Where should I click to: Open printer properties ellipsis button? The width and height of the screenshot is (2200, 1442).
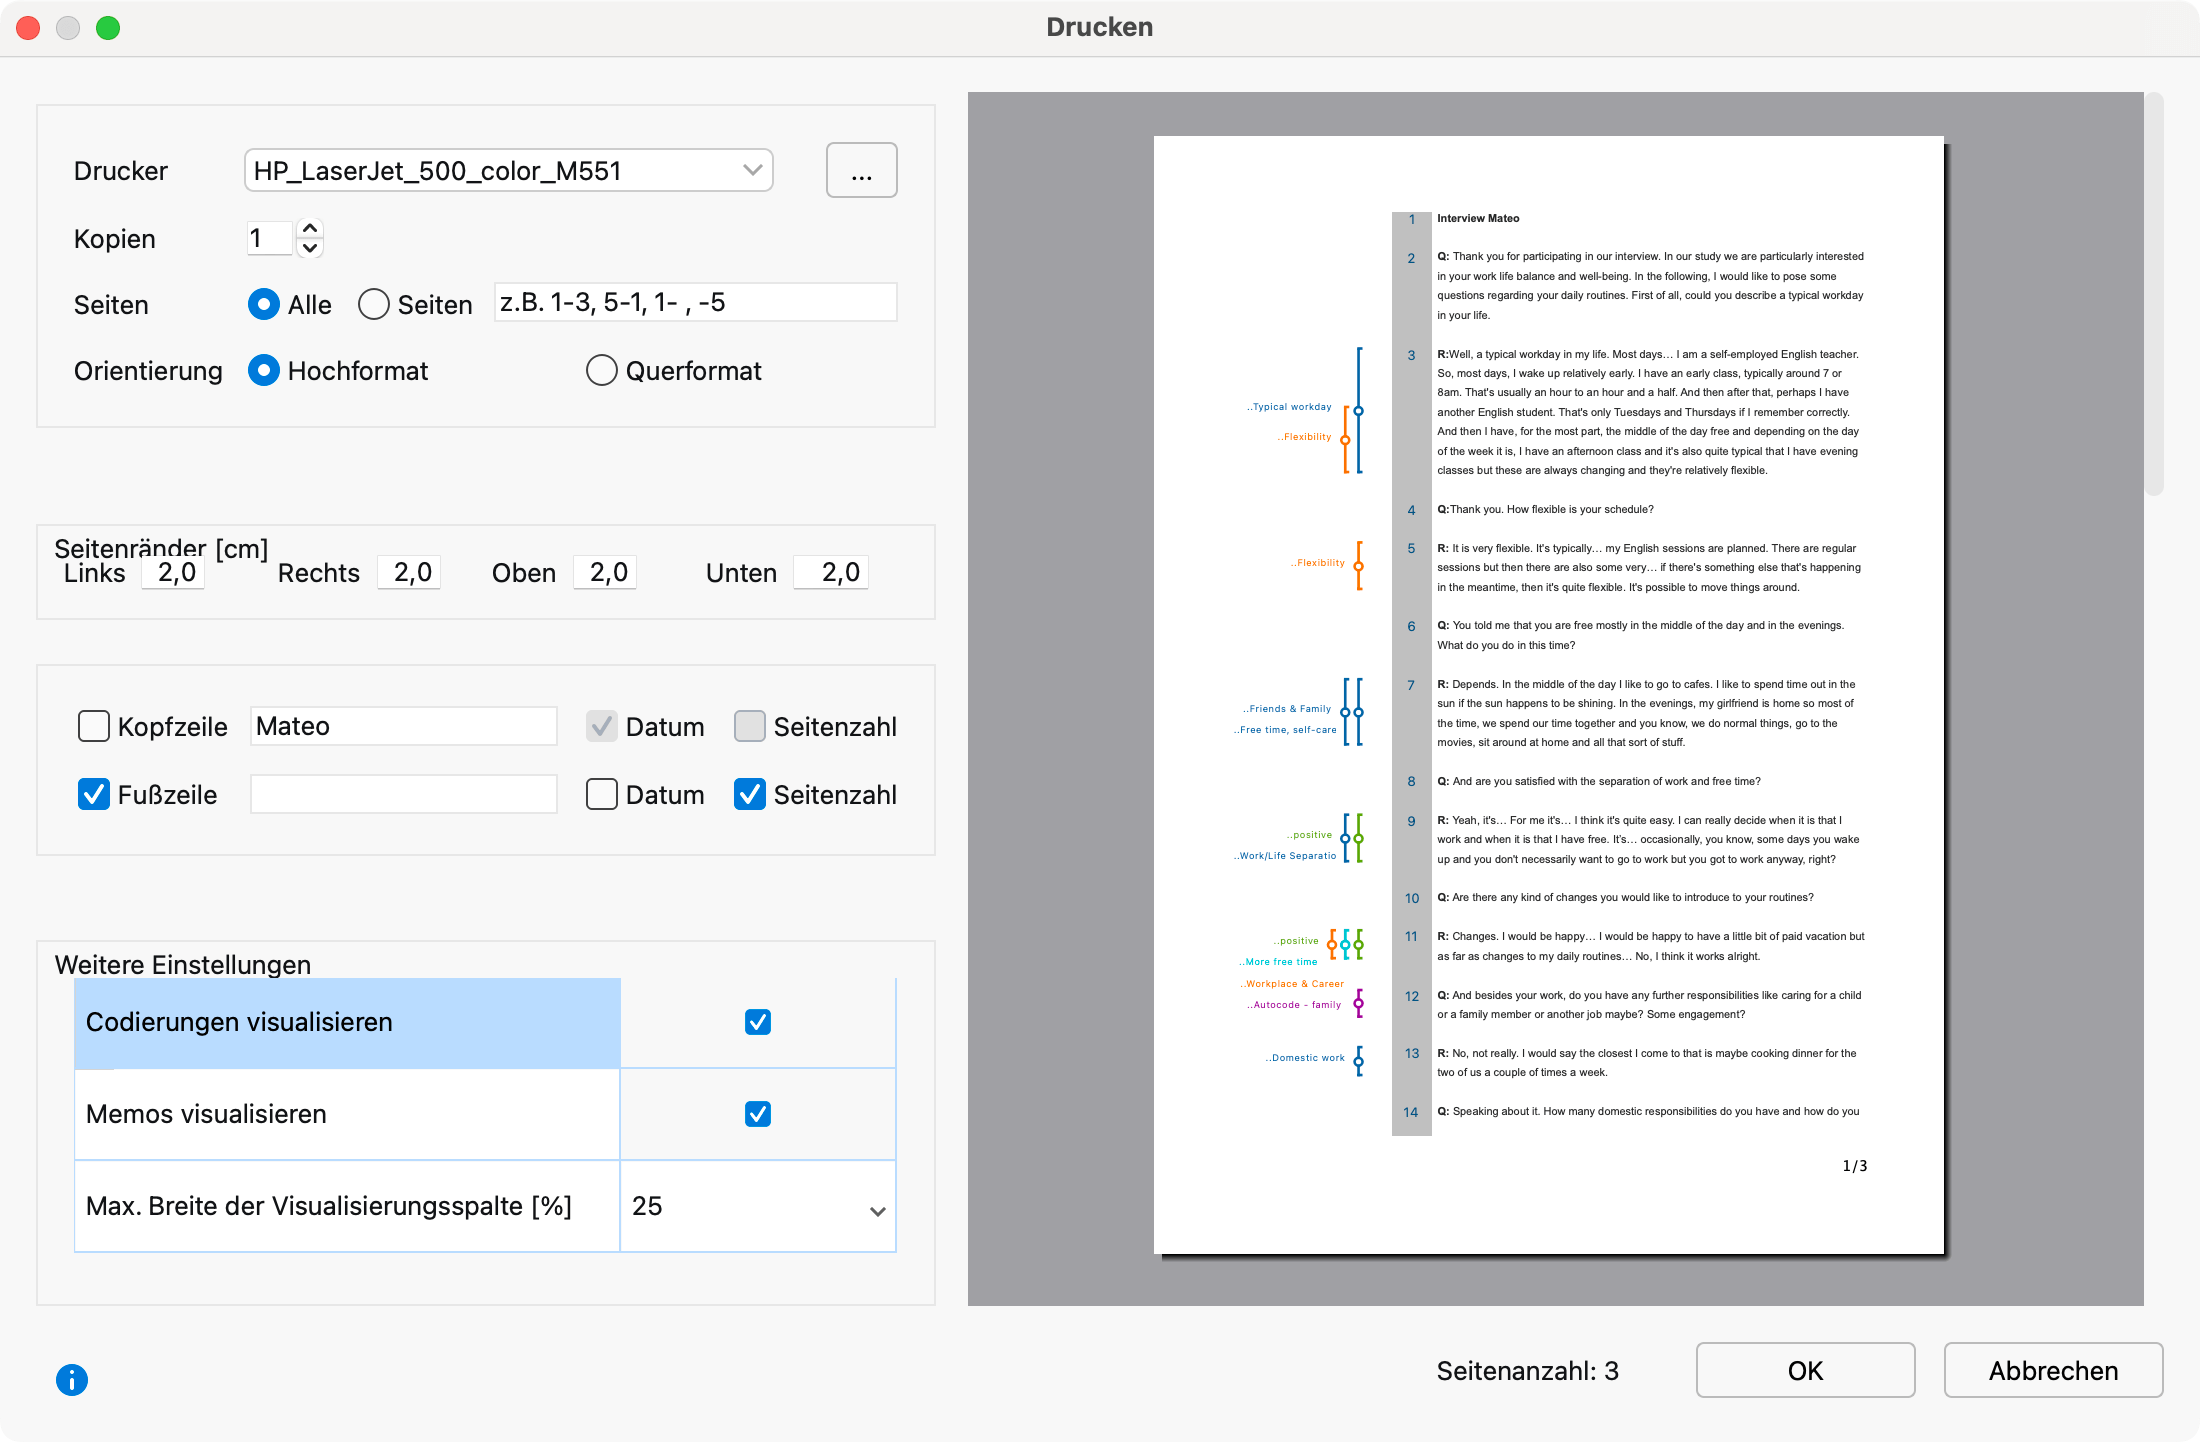(861, 171)
